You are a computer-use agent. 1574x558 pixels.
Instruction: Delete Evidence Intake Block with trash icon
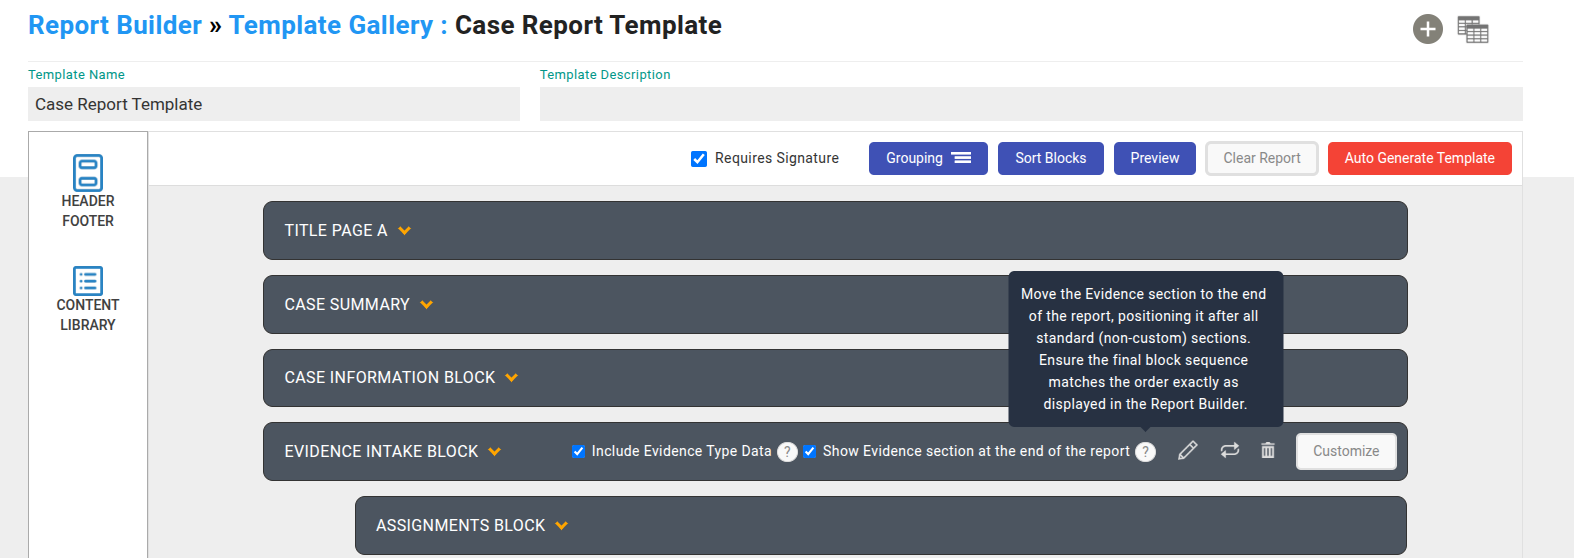click(1268, 451)
